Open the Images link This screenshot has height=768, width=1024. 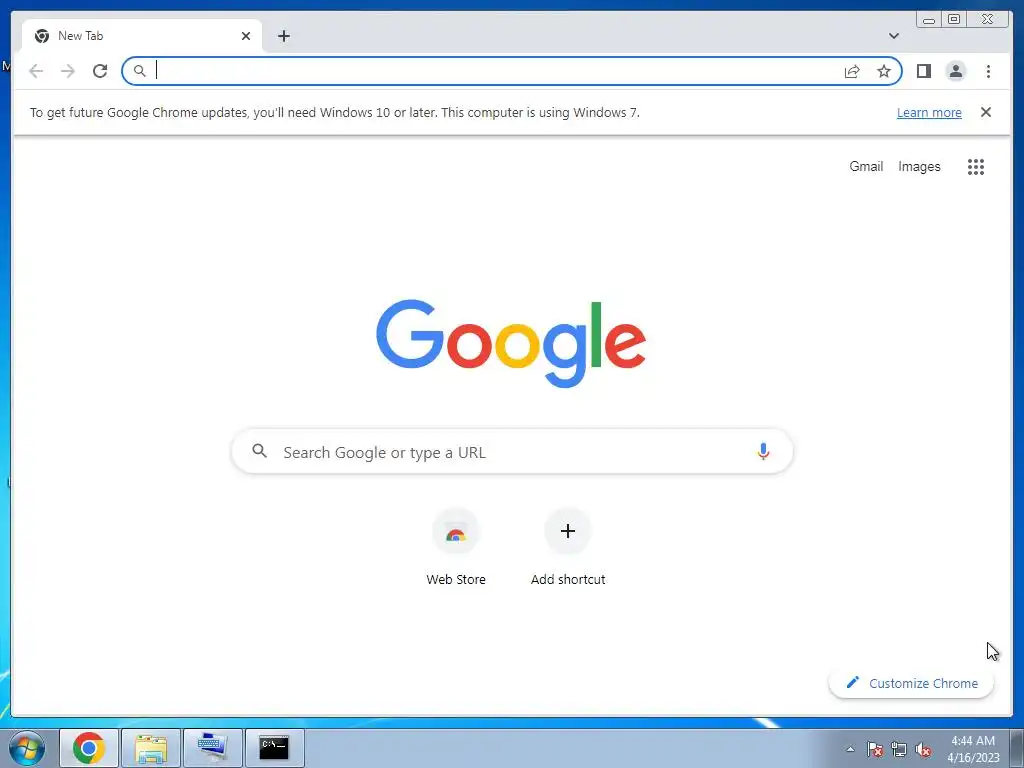click(919, 167)
